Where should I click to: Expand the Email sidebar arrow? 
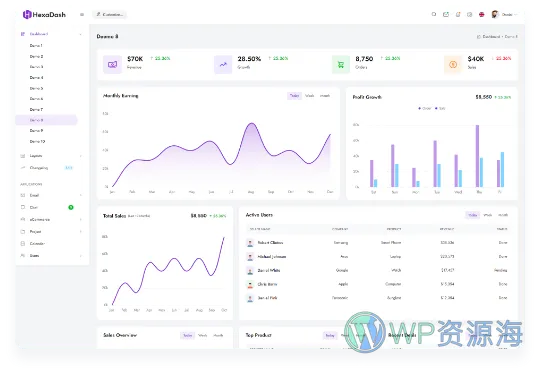[81, 195]
